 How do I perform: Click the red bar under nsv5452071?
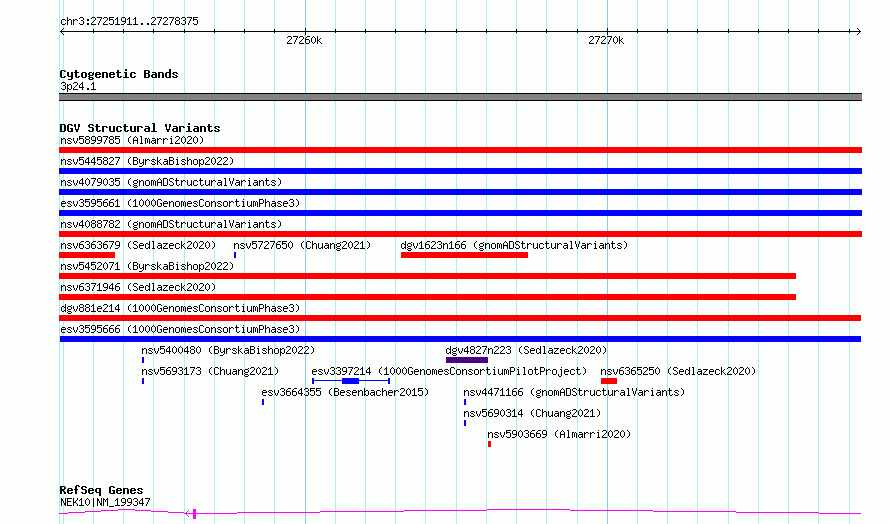tap(427, 276)
